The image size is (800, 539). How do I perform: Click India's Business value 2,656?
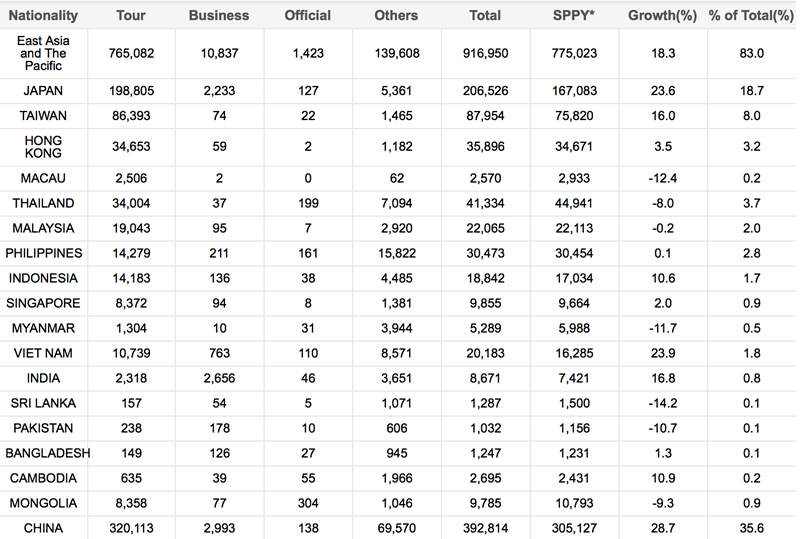tap(219, 378)
